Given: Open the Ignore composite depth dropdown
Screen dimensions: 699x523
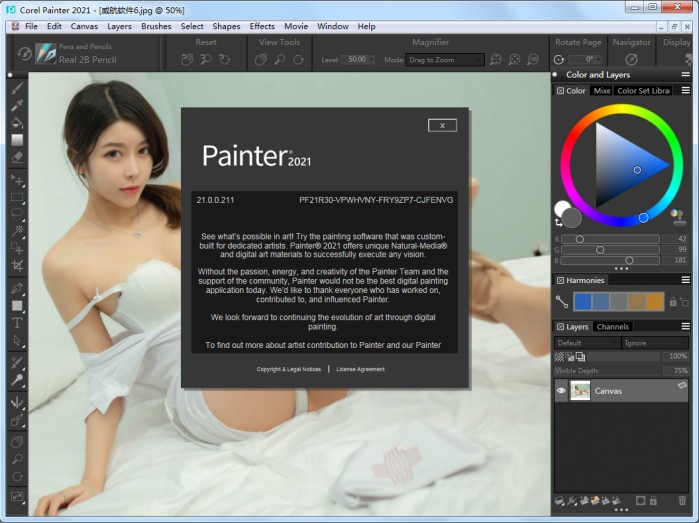Looking at the screenshot, I should (654, 343).
